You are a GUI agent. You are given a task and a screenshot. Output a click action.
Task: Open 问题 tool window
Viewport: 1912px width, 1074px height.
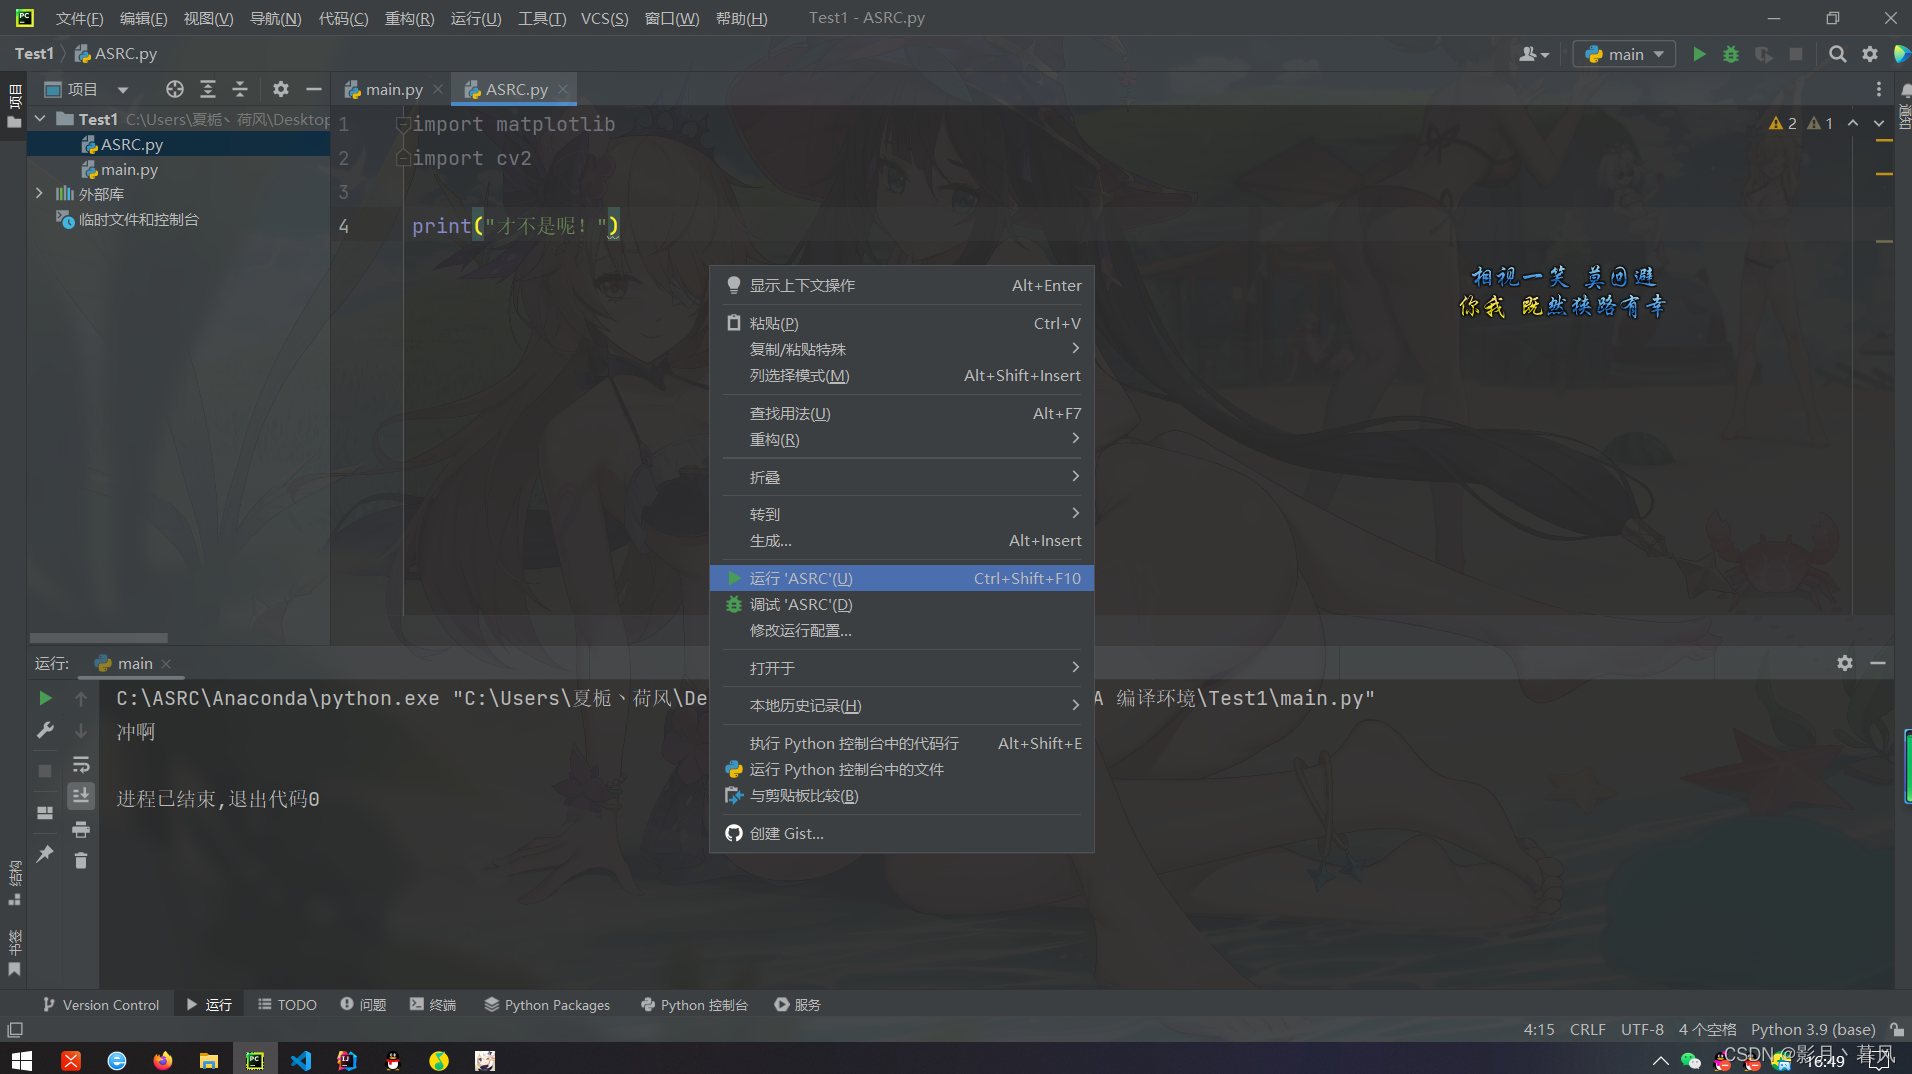click(x=363, y=1004)
